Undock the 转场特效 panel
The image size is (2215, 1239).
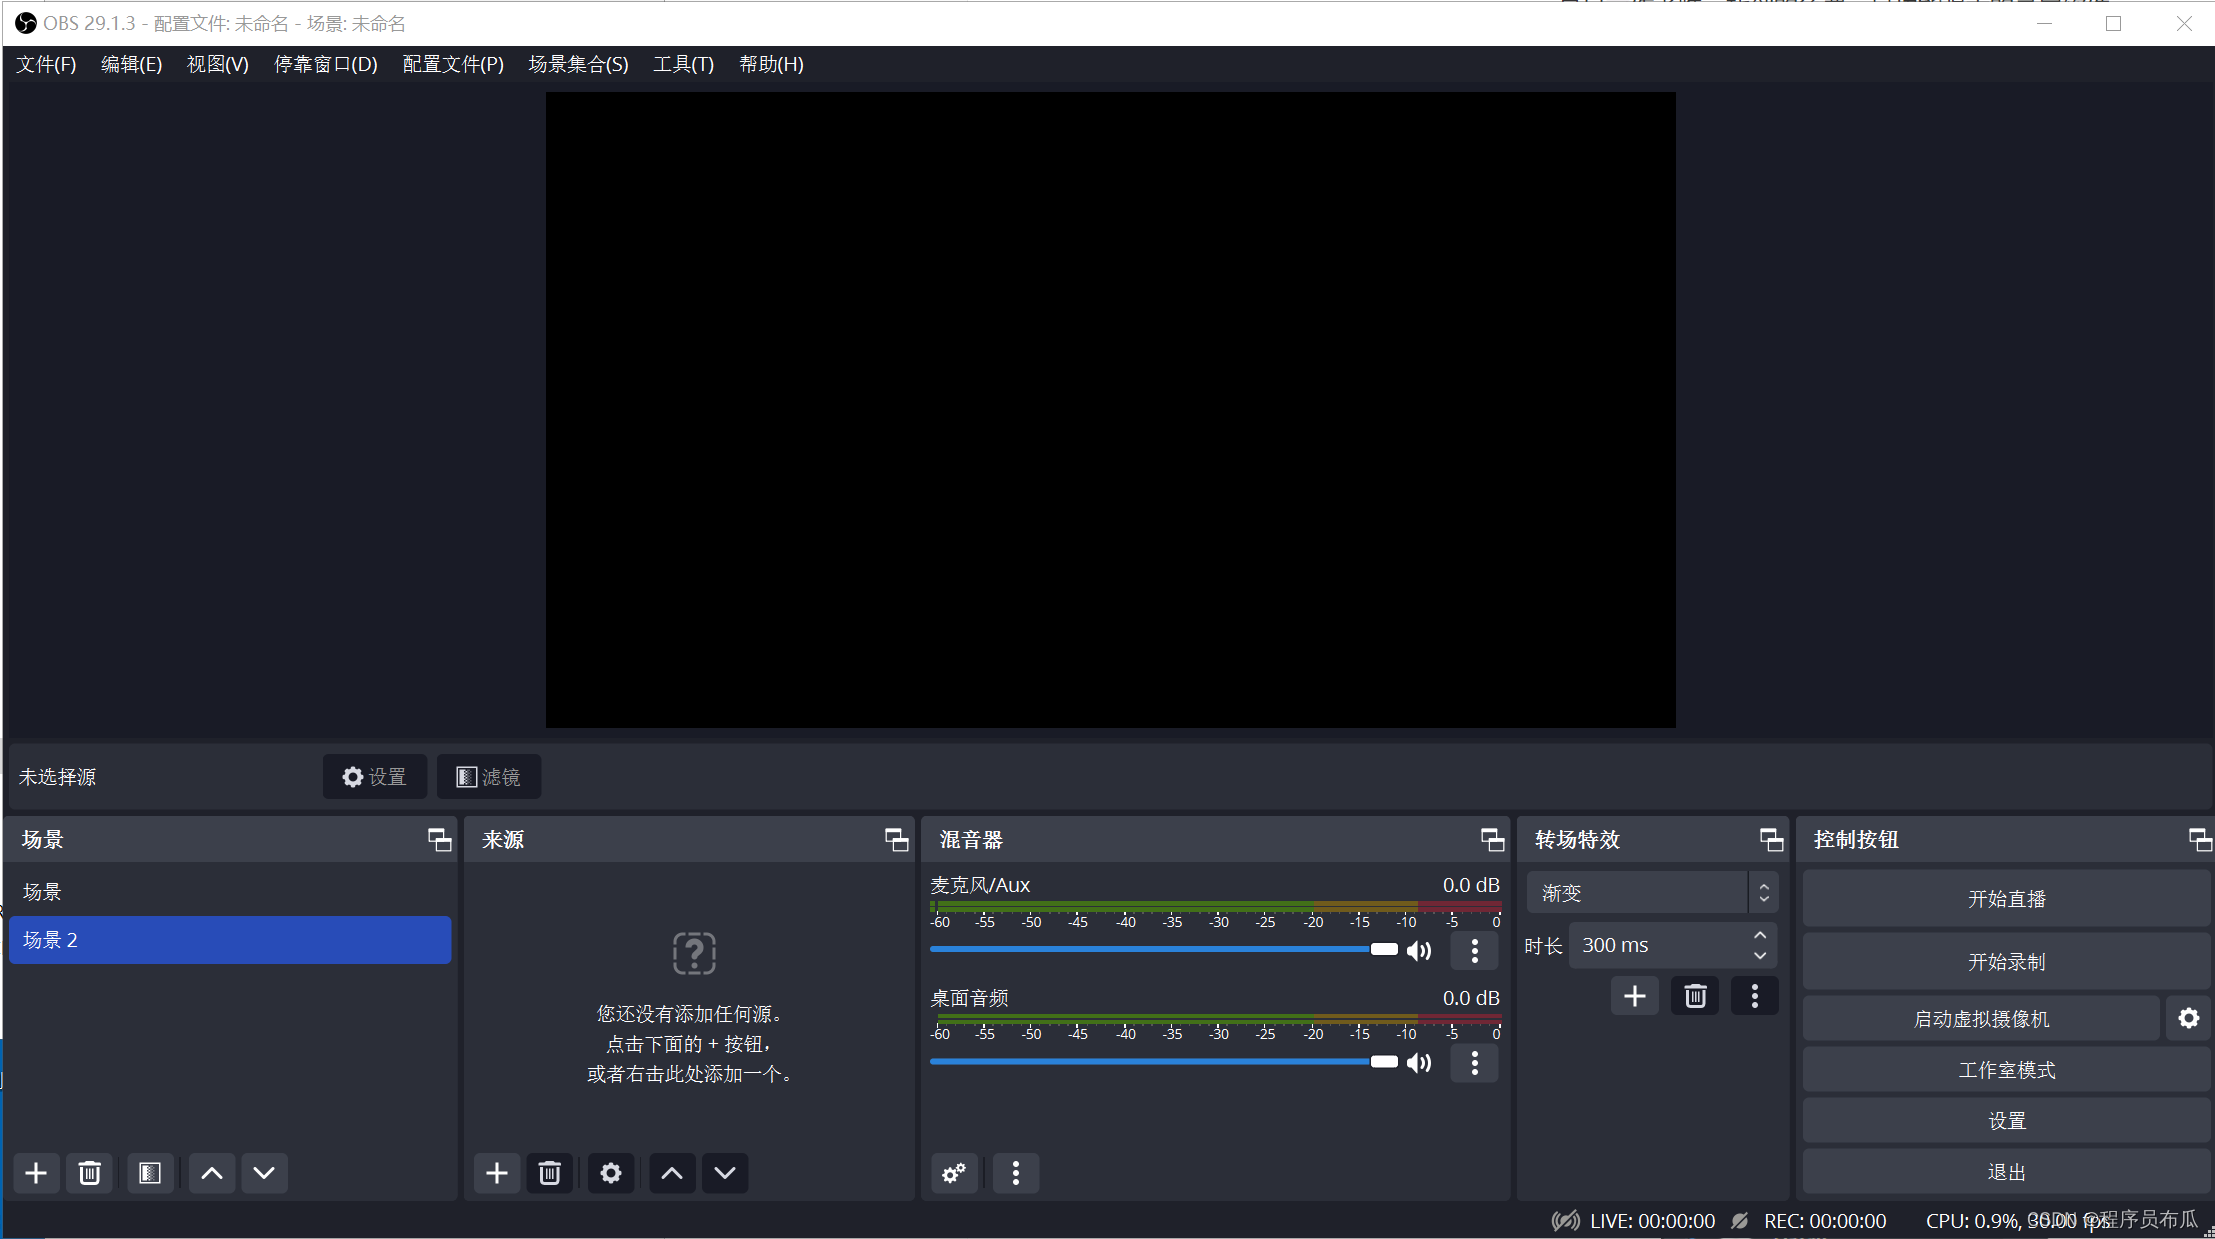pyautogui.click(x=1772, y=840)
